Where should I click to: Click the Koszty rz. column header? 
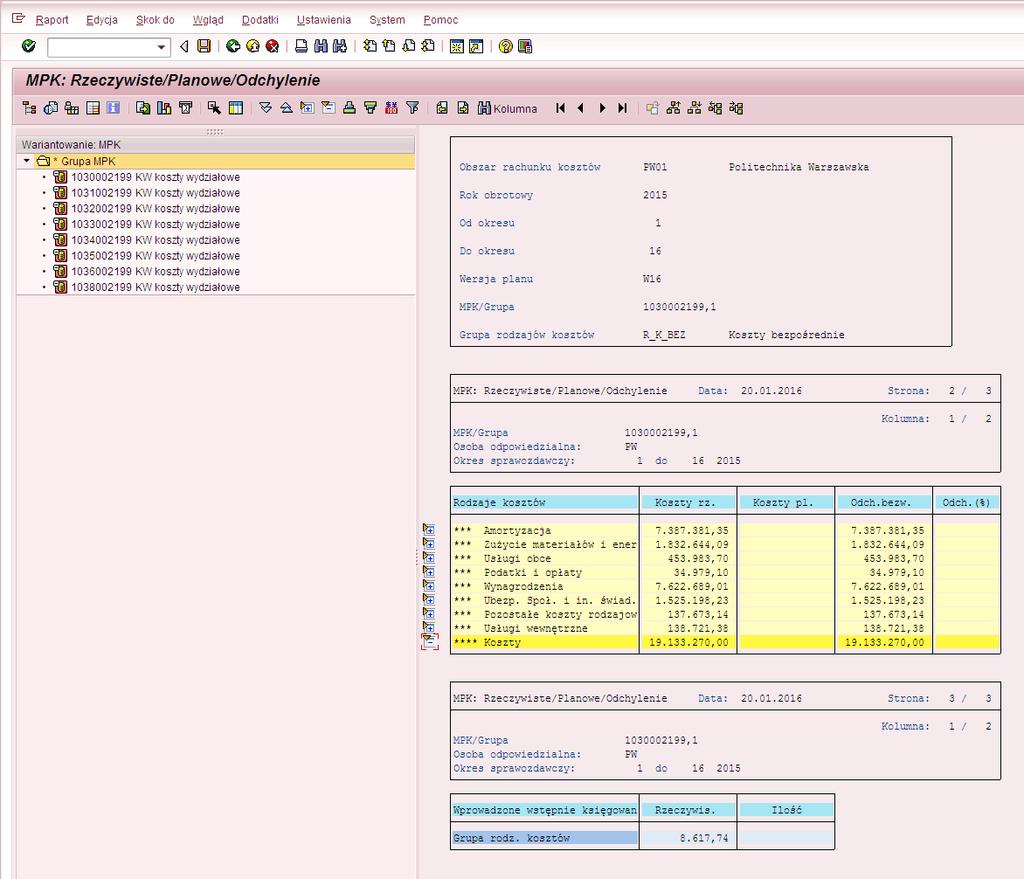pyautogui.click(x=688, y=502)
